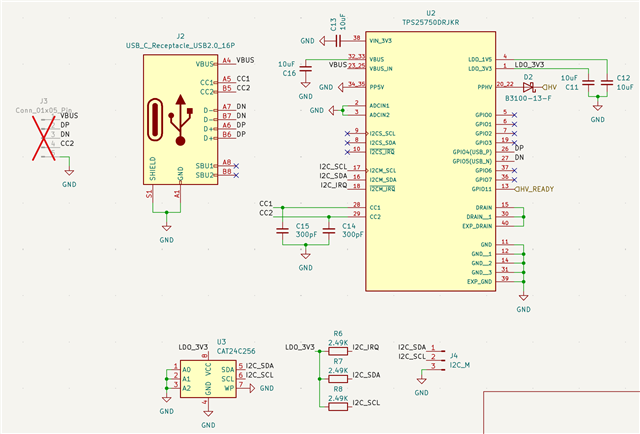Click the WP pin name on U3
This screenshot has height=434, width=640.
229,388
